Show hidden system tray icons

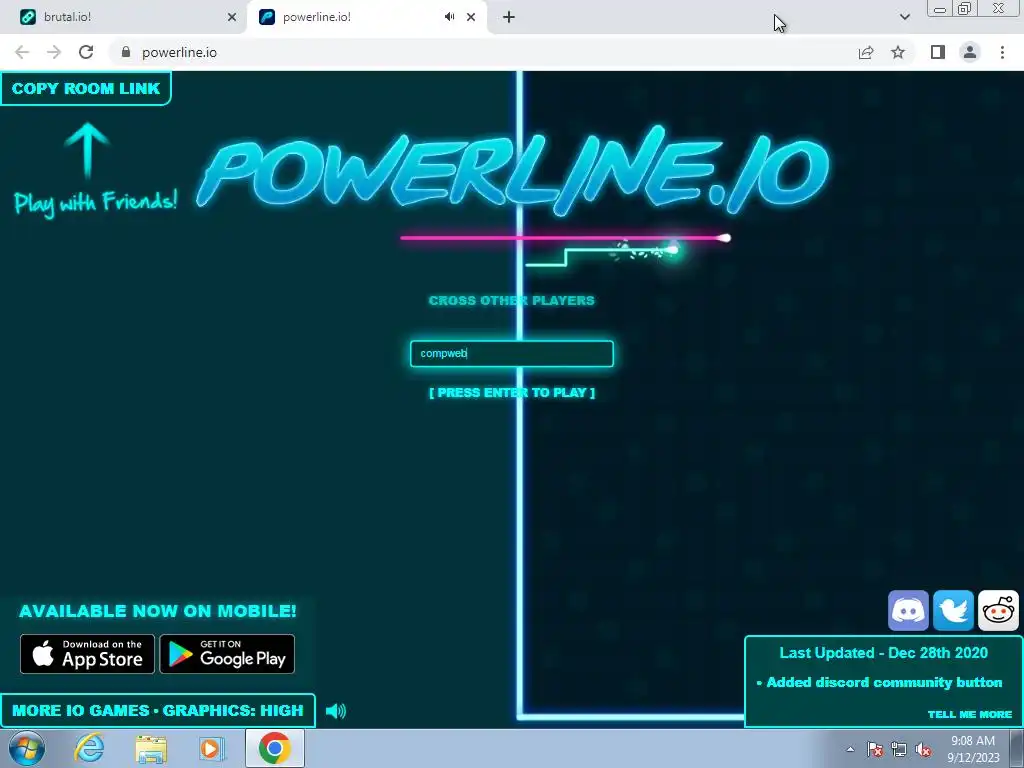850,749
